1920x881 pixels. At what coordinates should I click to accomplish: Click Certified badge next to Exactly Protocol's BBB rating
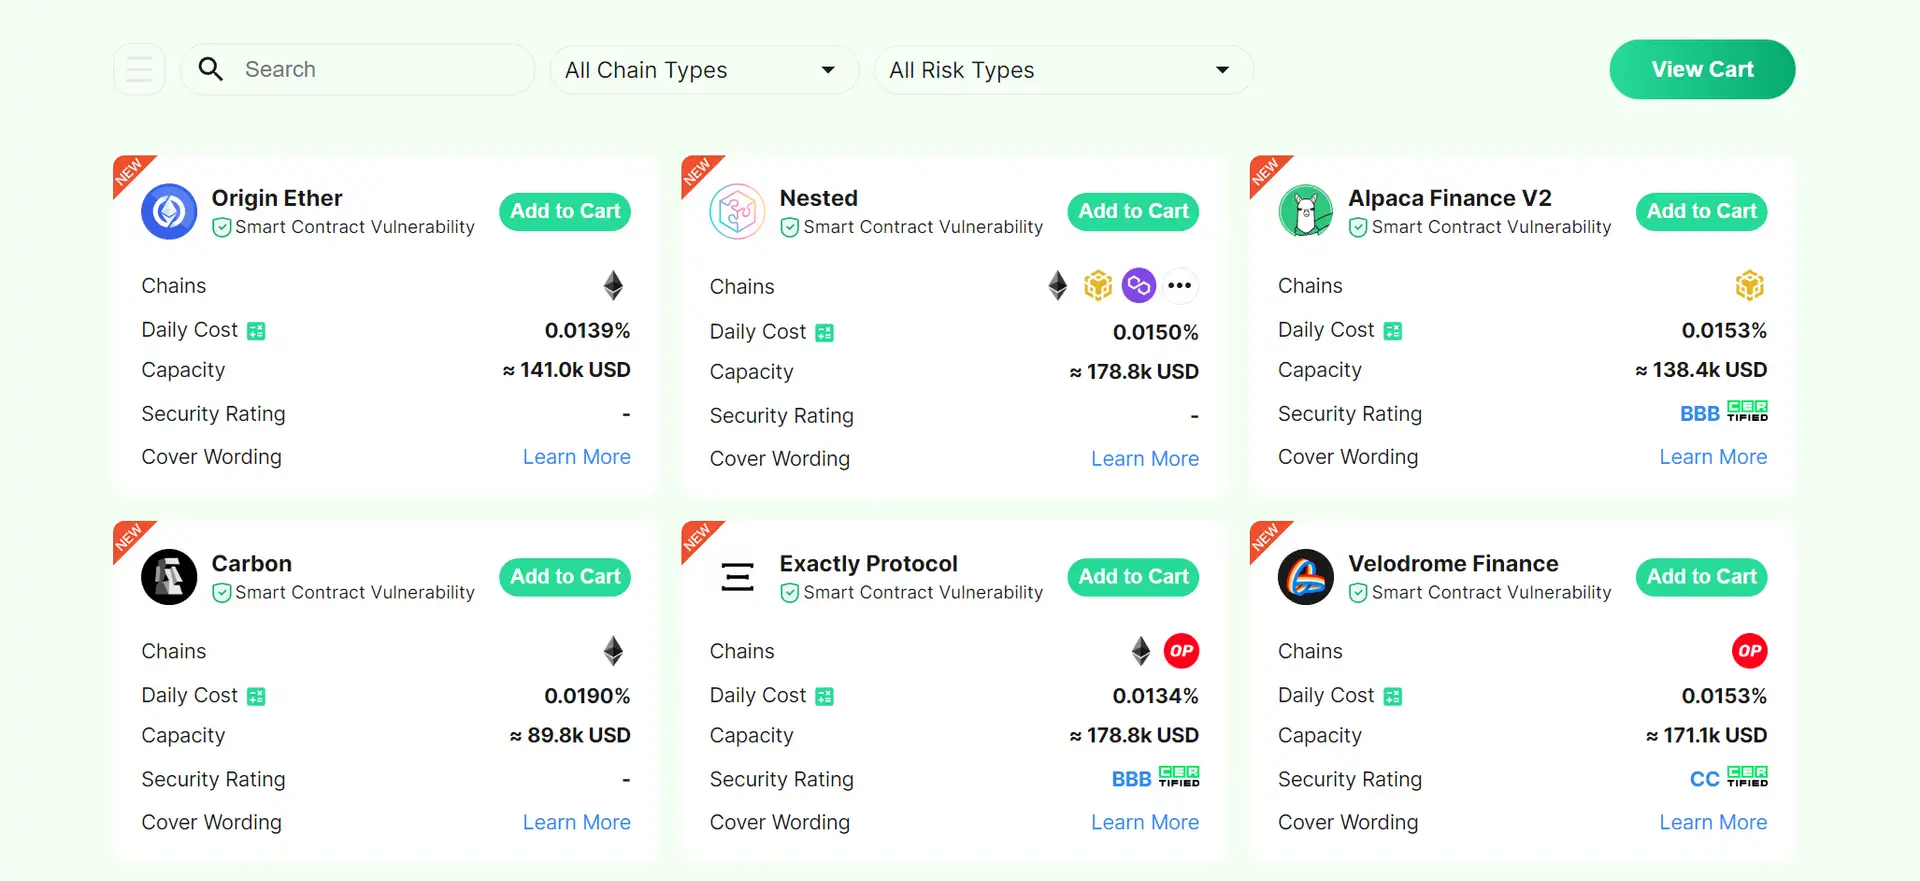coord(1179,777)
